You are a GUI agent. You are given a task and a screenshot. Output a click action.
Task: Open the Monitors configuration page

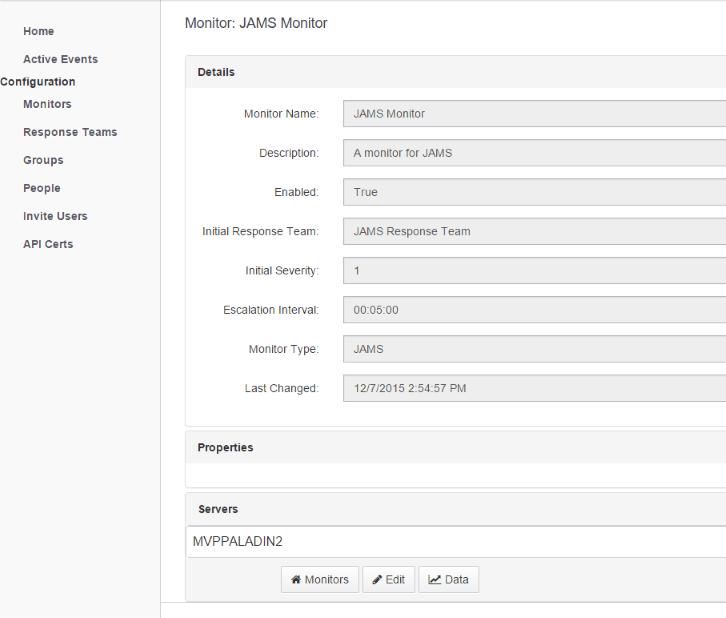click(x=47, y=104)
